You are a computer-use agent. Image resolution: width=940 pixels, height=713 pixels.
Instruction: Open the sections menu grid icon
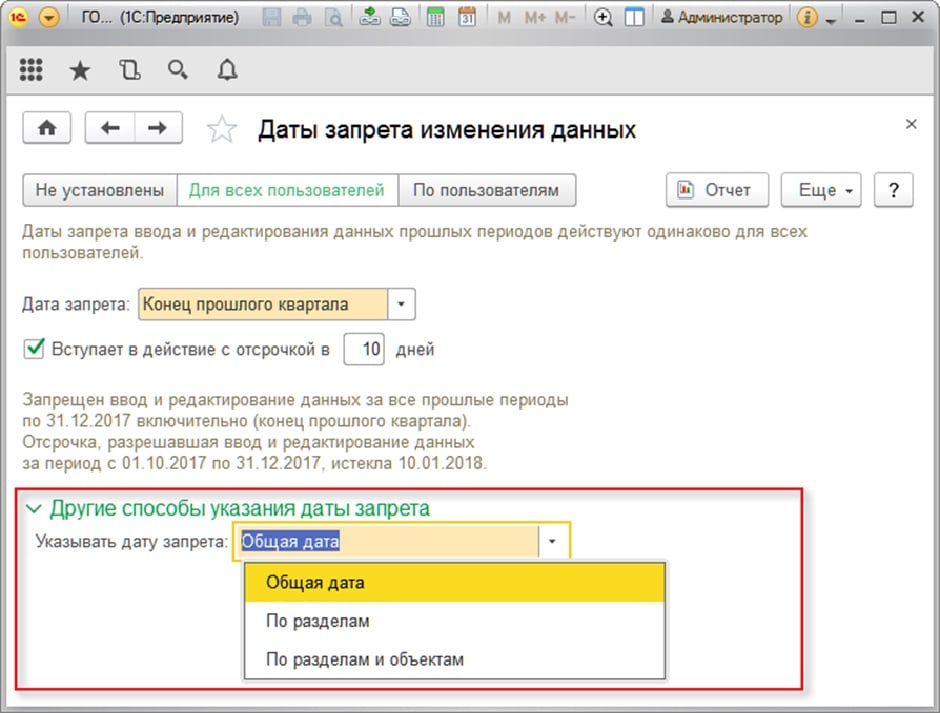[x=31, y=70]
